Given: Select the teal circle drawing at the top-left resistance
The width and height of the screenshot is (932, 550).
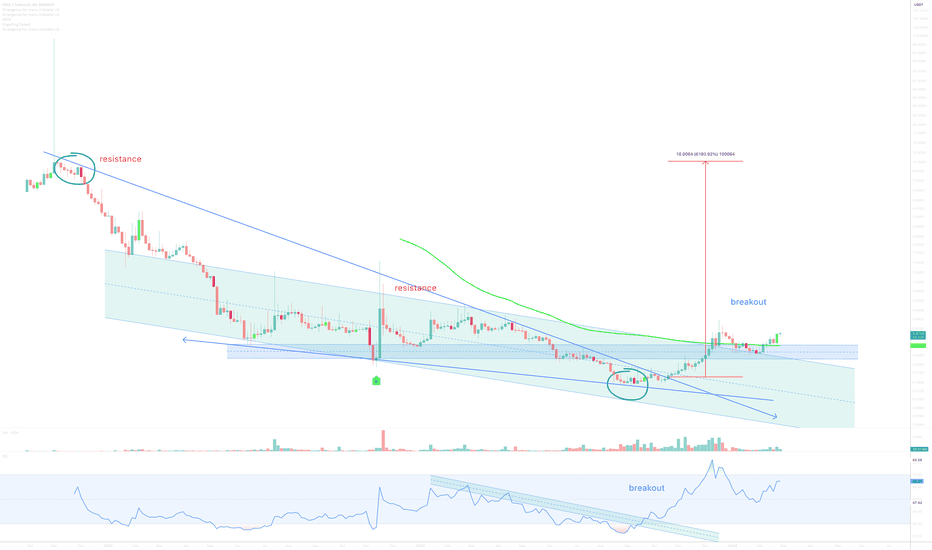Looking at the screenshot, I should (x=74, y=168).
